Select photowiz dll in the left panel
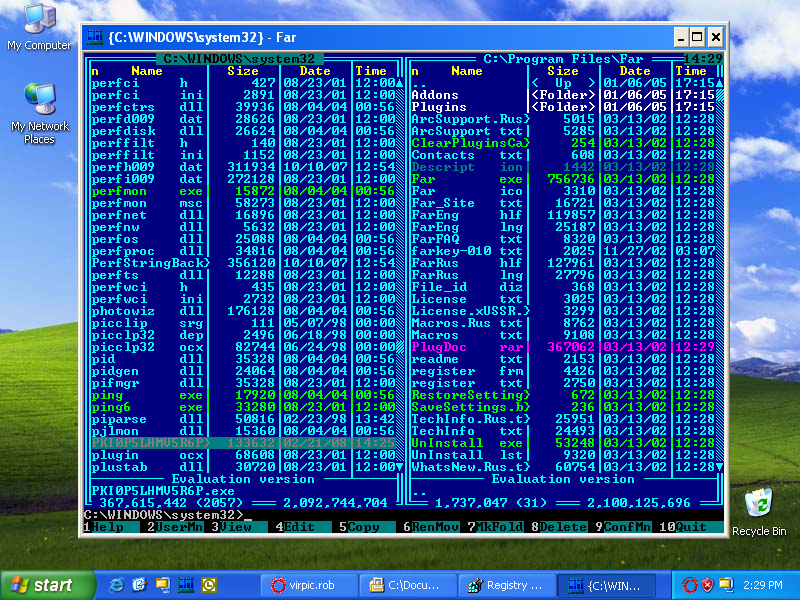 tap(243, 311)
